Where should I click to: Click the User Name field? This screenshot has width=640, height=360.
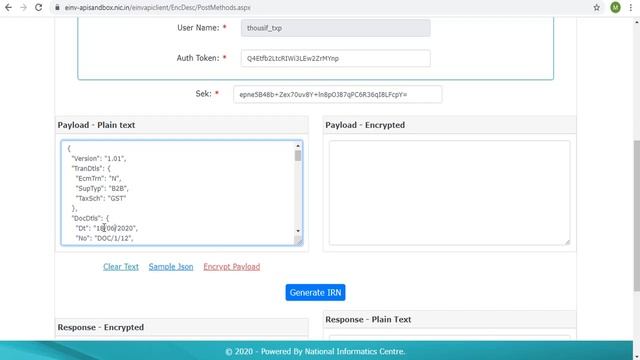335,28
